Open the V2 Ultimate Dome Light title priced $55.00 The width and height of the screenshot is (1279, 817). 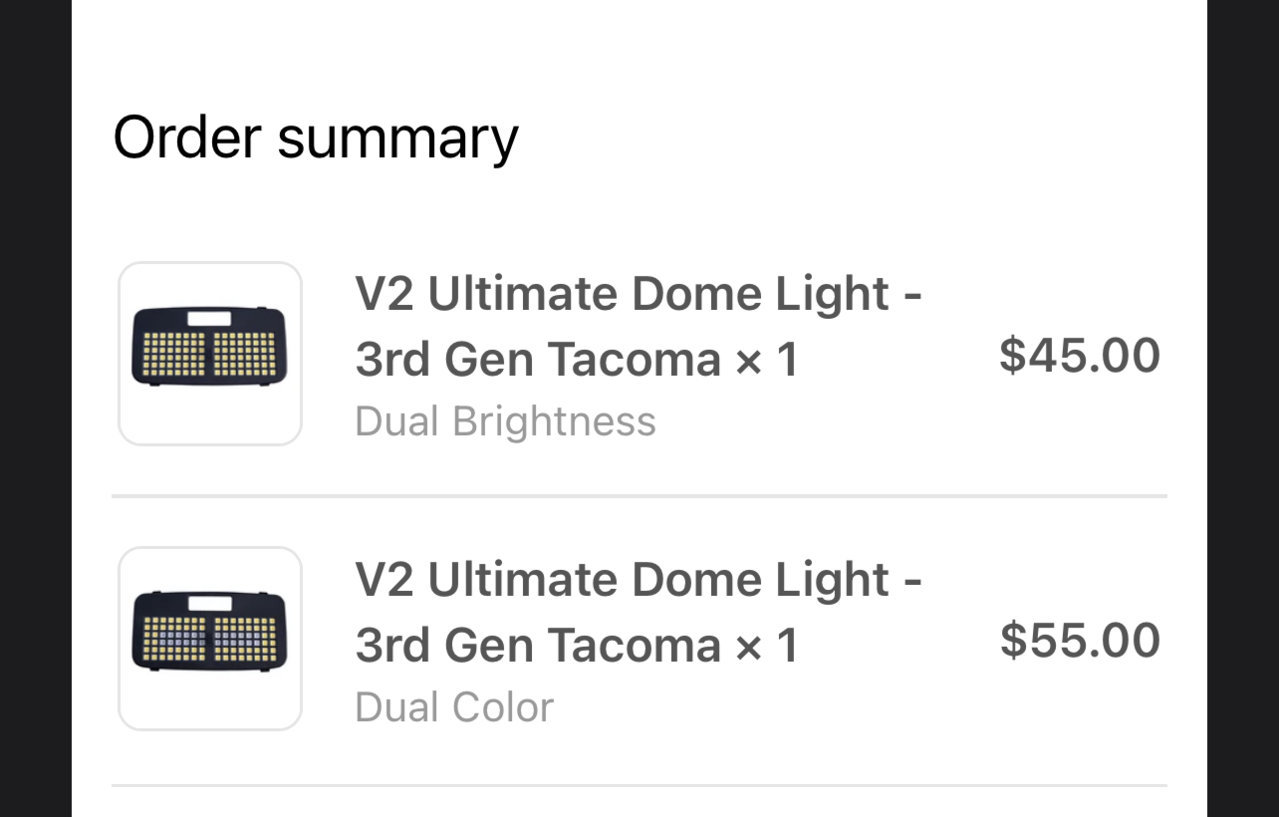(x=638, y=612)
